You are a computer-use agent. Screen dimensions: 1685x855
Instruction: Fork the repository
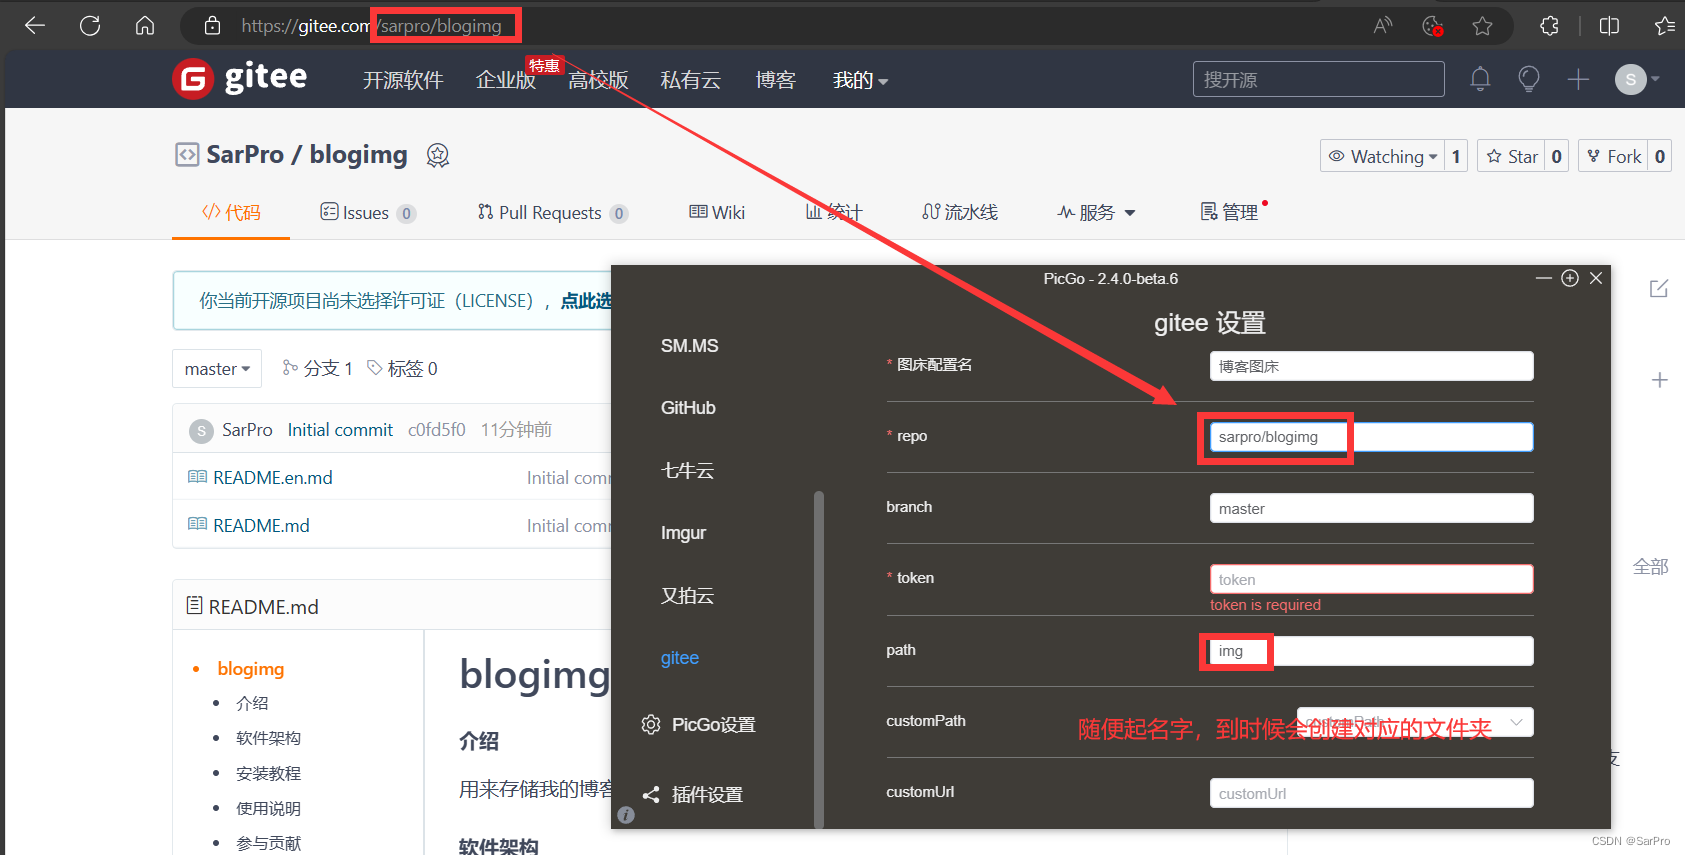coord(1613,156)
